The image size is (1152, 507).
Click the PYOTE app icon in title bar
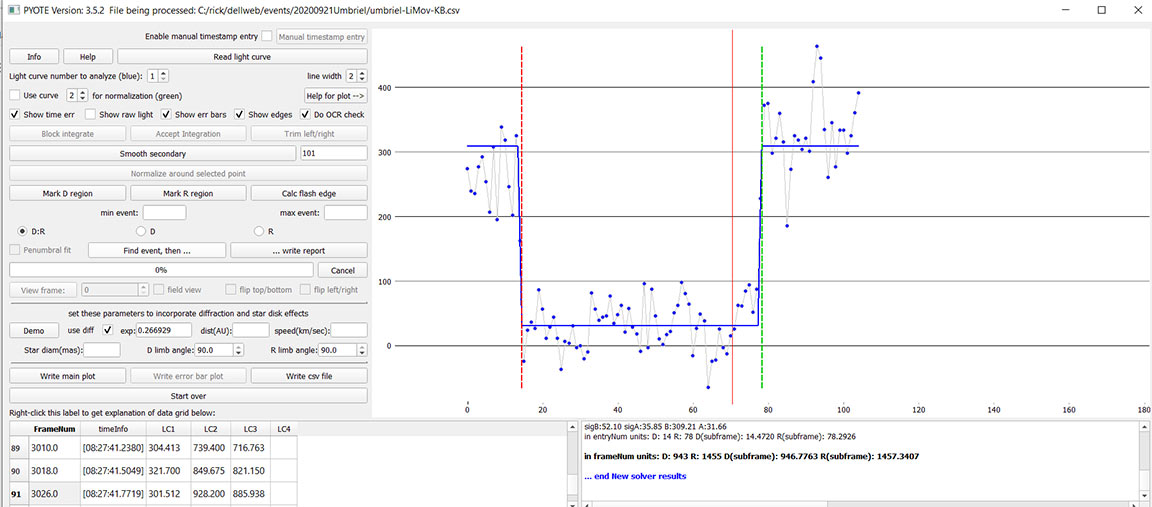coord(12,10)
